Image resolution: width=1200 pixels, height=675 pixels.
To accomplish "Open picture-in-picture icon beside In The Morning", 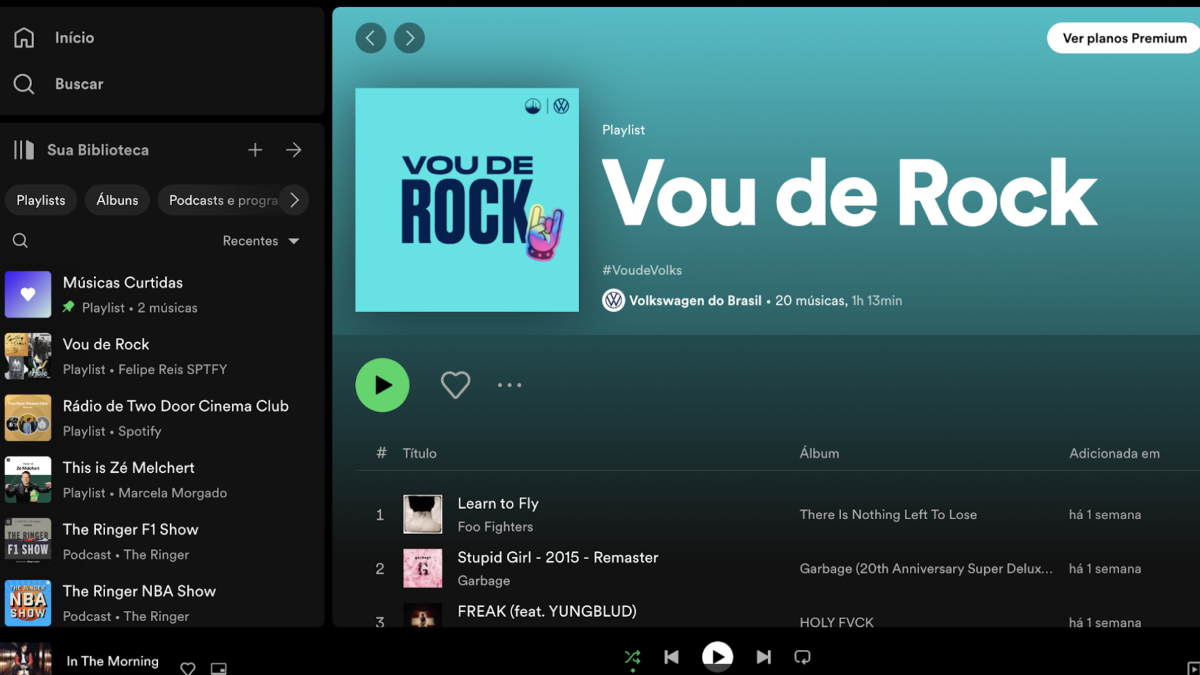I will click(219, 668).
